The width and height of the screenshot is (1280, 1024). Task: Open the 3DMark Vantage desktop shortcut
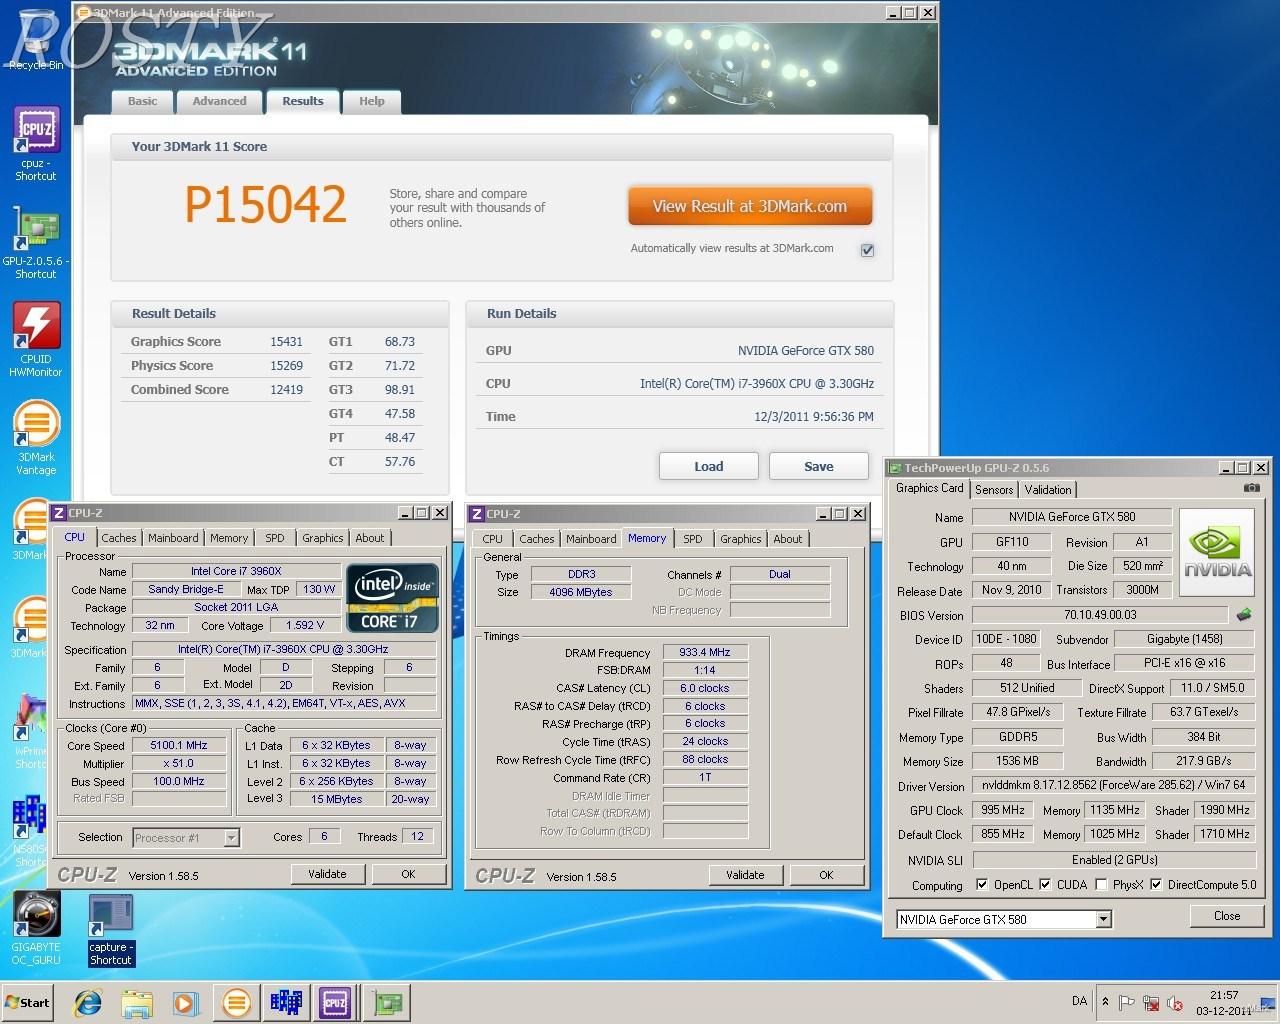tap(36, 438)
